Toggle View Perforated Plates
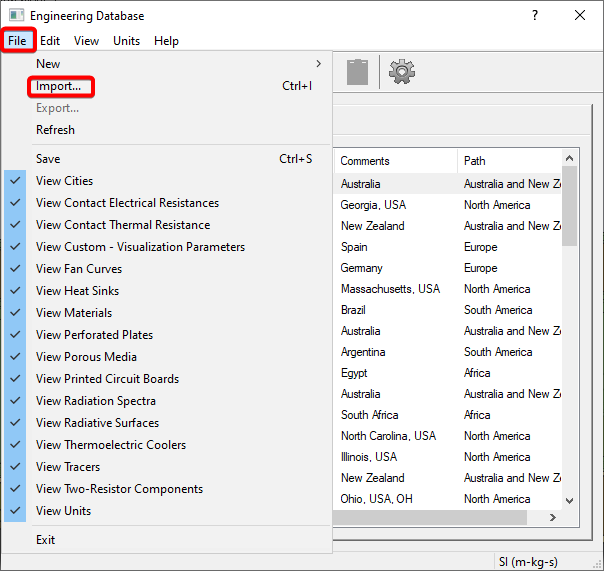Screen dimensions: 604x571 168,334
